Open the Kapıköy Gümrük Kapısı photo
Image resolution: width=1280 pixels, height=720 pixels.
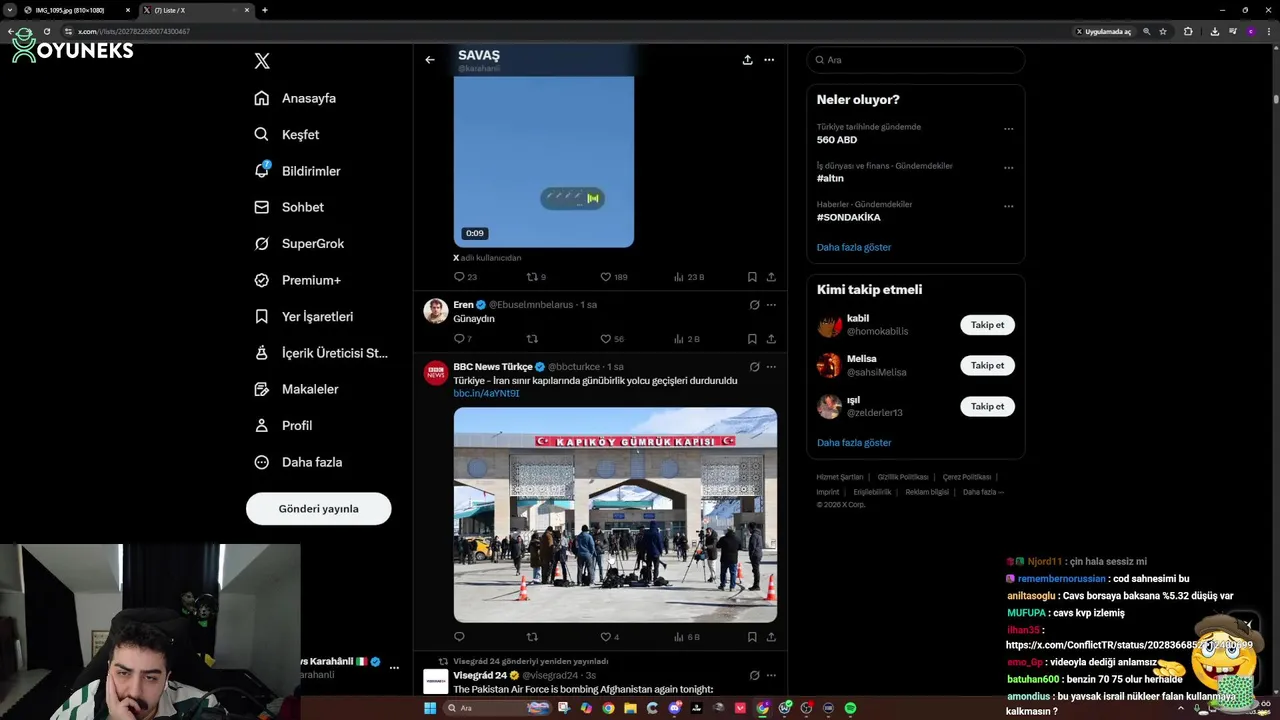[x=615, y=514]
